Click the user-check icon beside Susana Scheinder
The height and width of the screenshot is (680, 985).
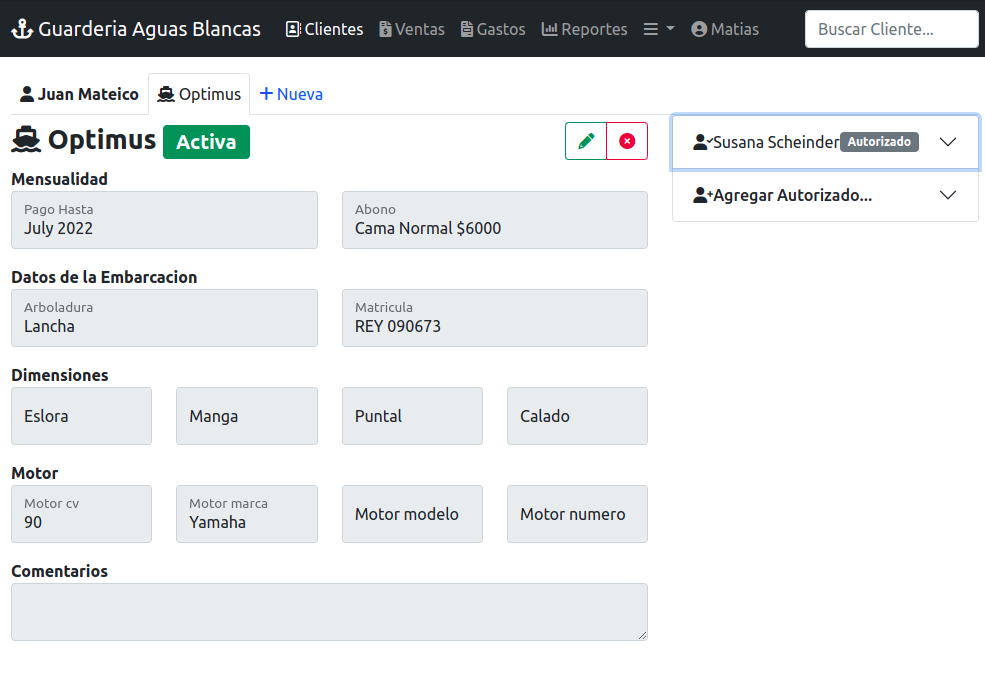coord(703,142)
